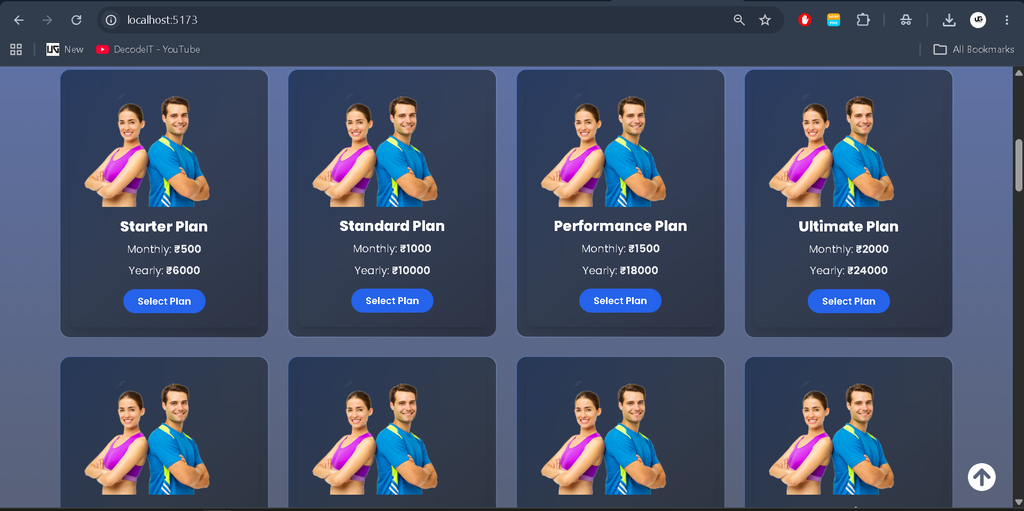The image size is (1024, 511).
Task: Click the Monthly ₹1500 price text
Action: (620, 248)
